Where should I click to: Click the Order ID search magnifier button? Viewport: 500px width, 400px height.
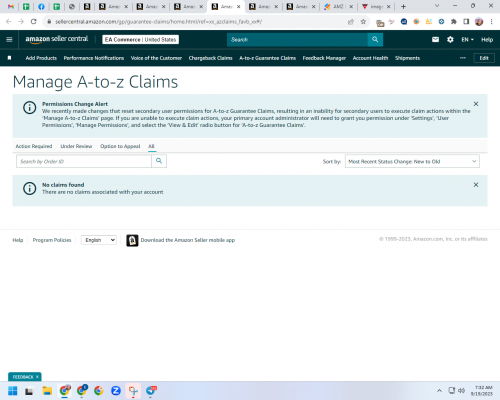(x=159, y=161)
